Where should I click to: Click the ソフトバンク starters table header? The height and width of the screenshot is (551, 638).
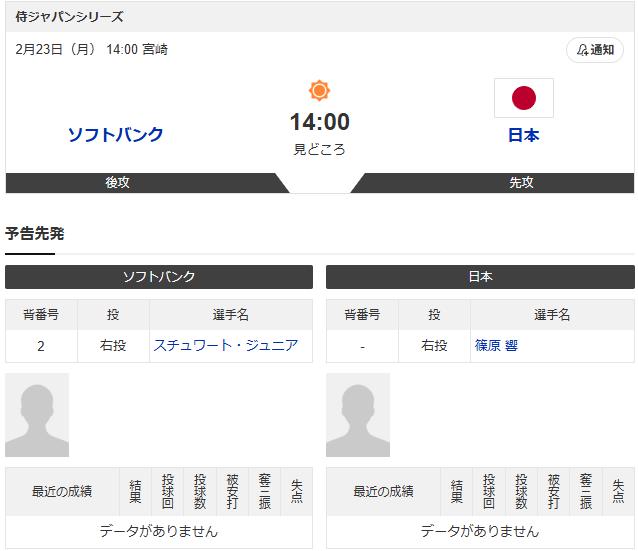[x=159, y=277]
